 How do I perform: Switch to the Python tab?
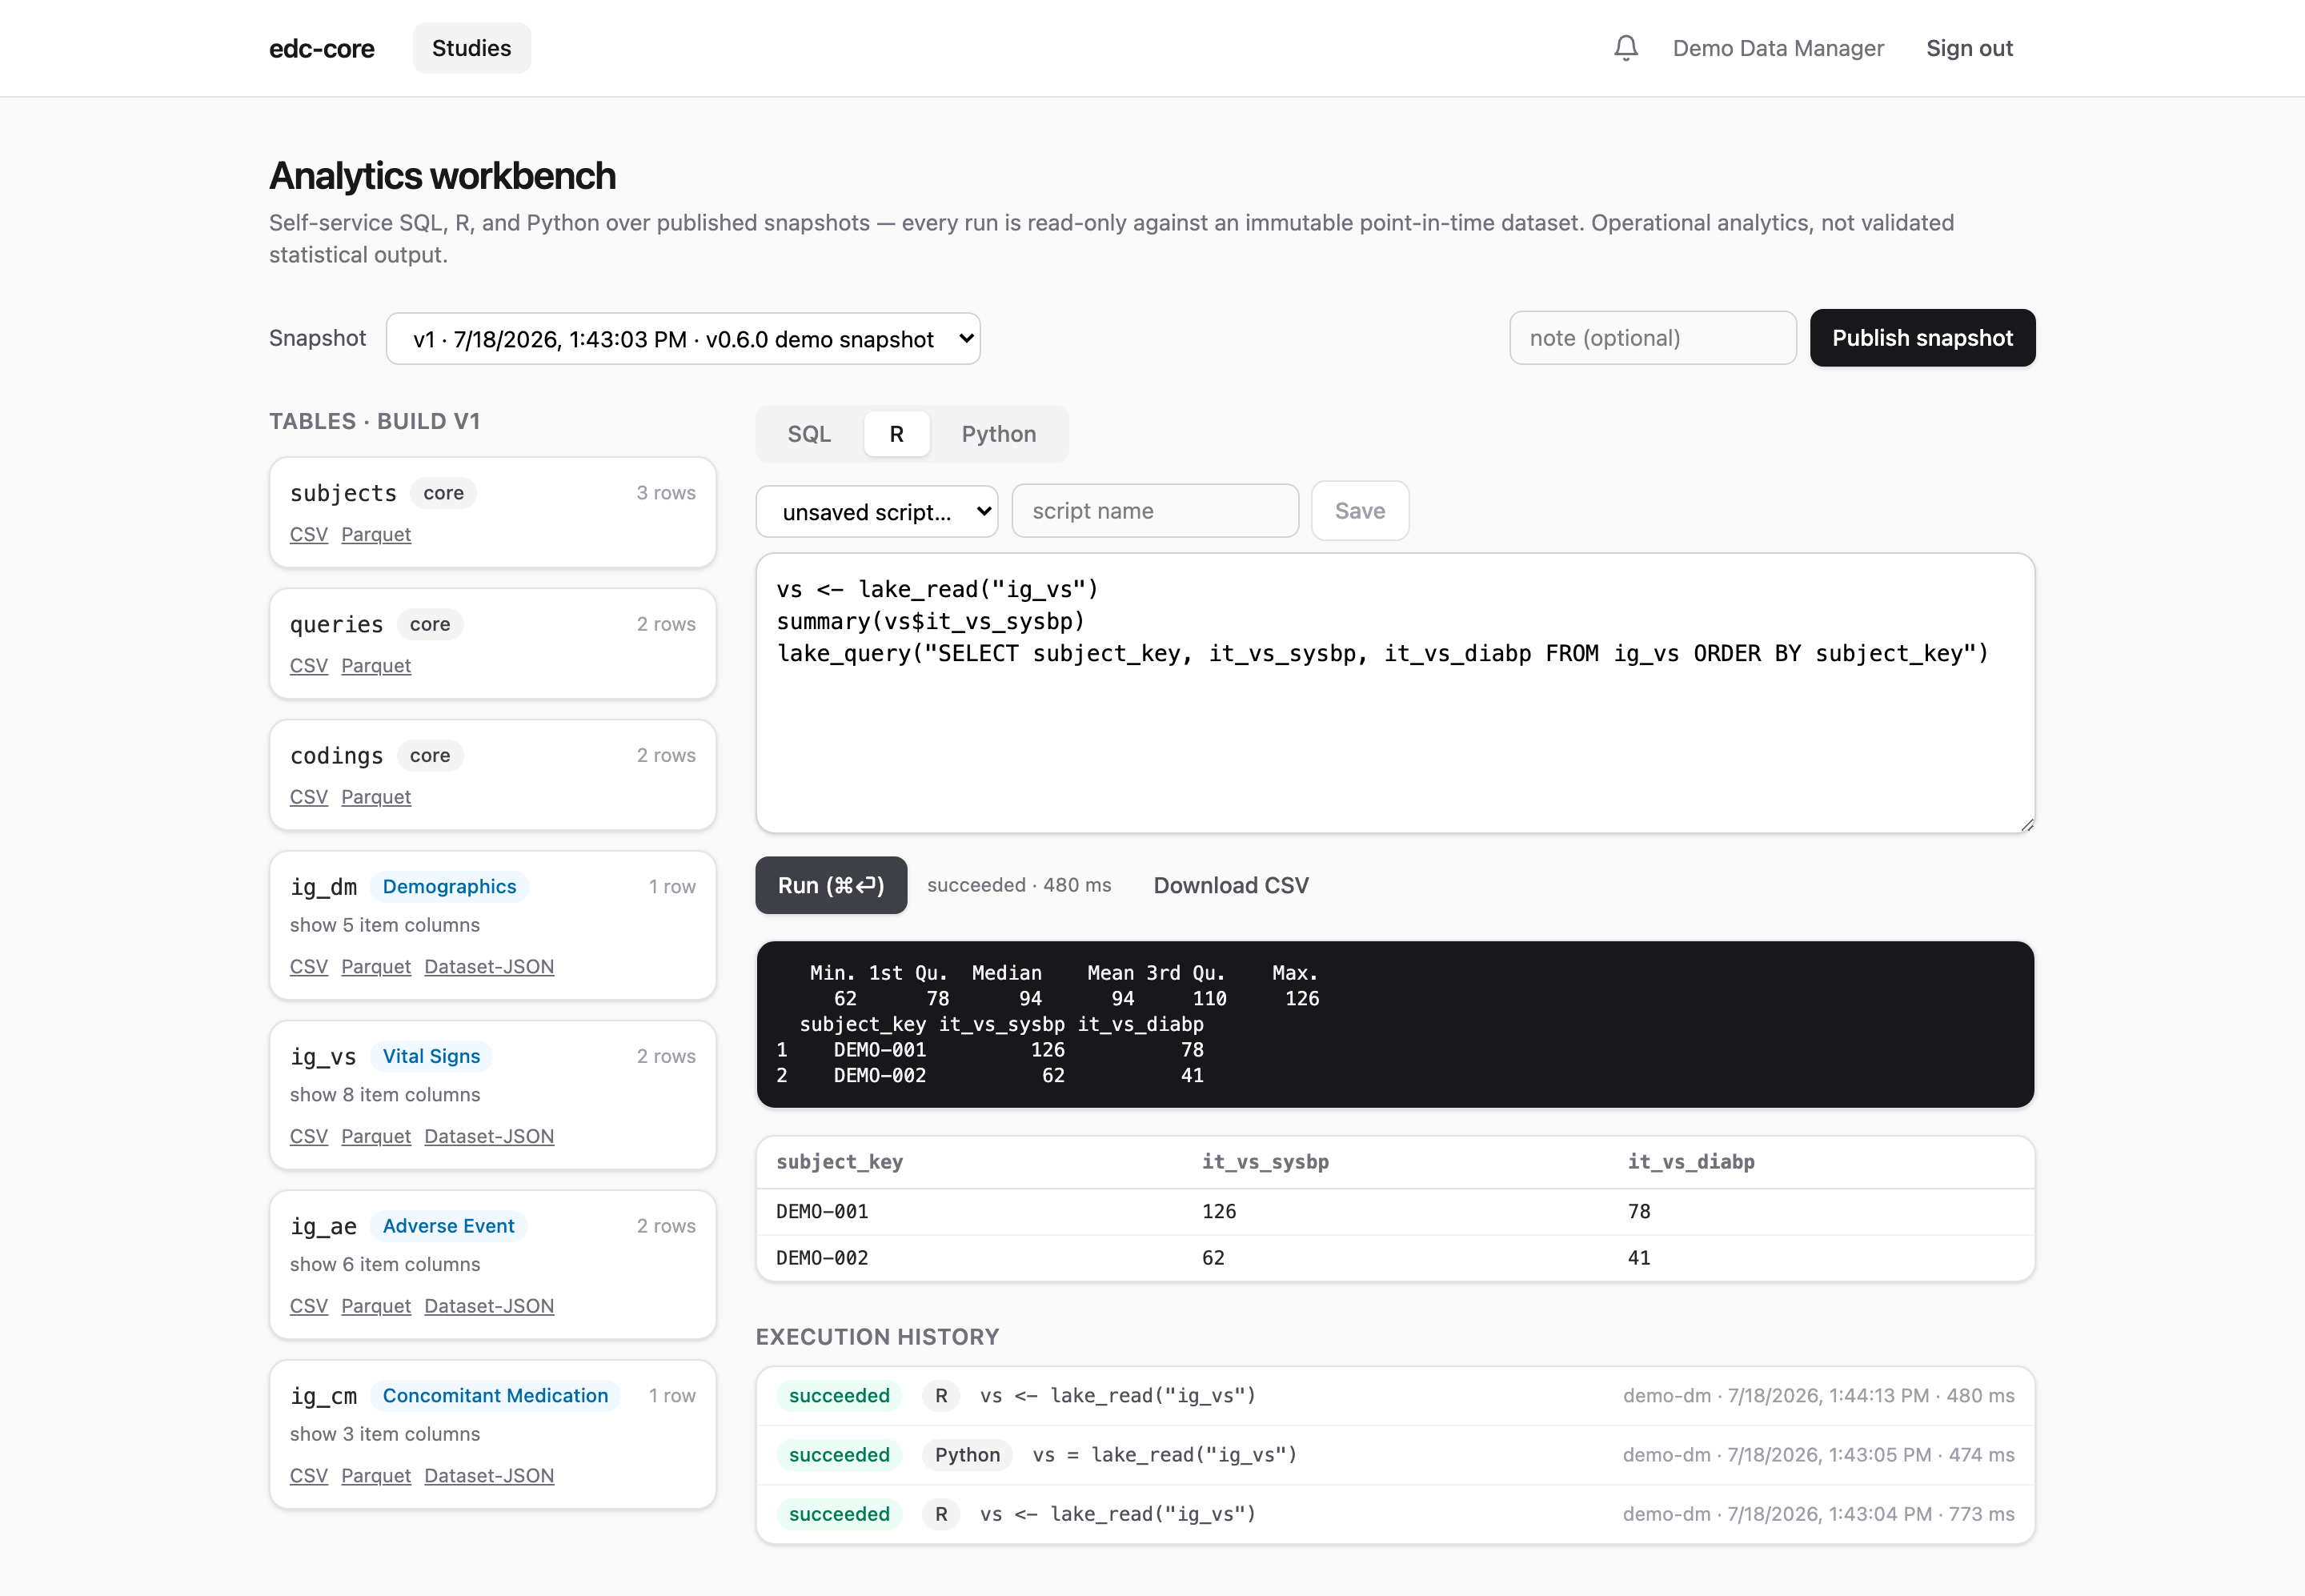(998, 434)
